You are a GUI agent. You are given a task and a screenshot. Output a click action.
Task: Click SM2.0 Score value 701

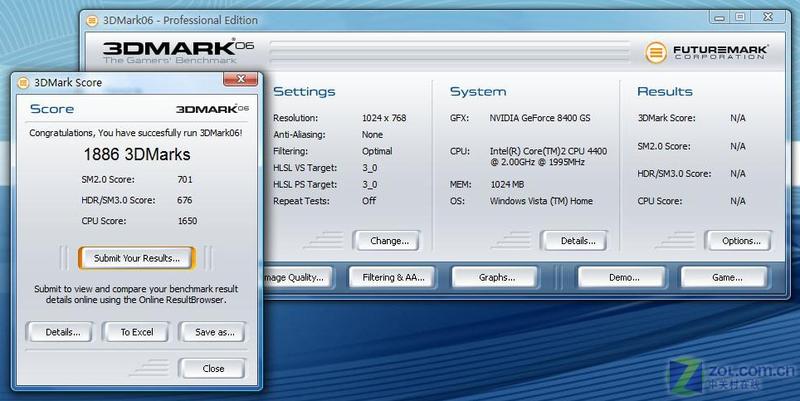185,180
